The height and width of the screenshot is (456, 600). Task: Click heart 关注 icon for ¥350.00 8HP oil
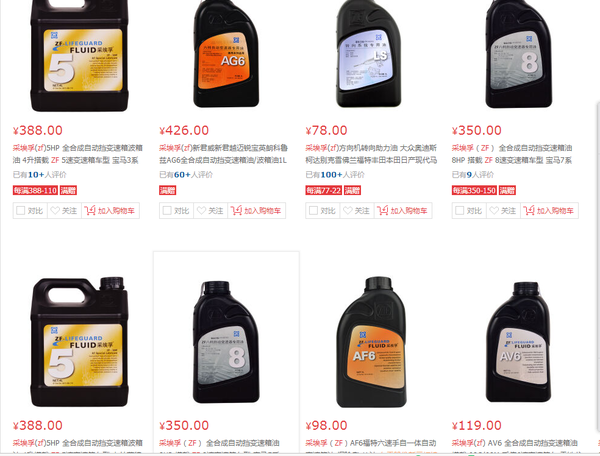point(494,210)
